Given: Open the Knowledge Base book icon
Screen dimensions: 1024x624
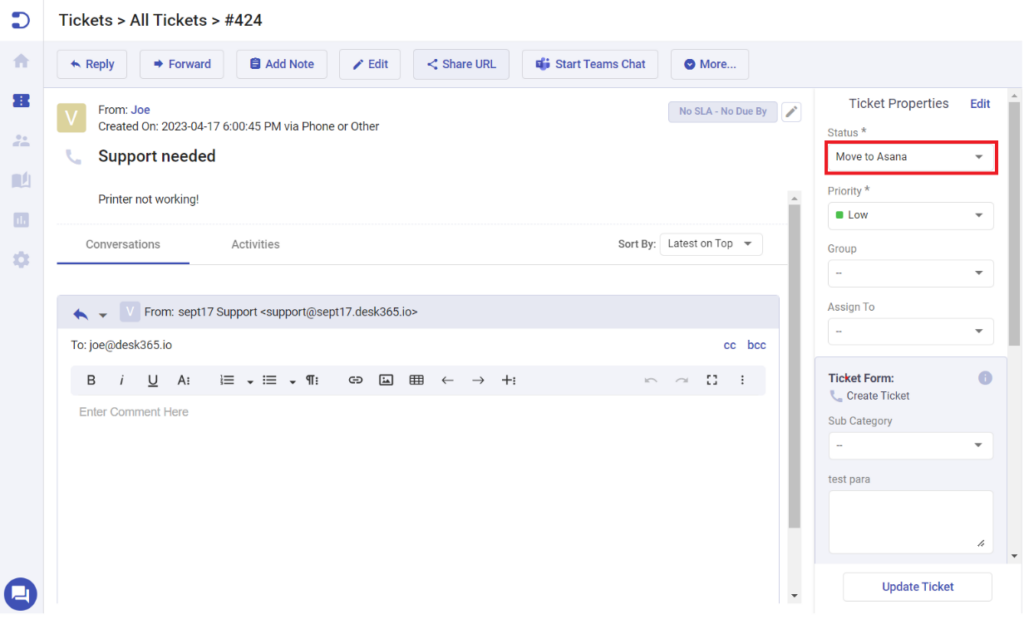Looking at the screenshot, I should (21, 180).
